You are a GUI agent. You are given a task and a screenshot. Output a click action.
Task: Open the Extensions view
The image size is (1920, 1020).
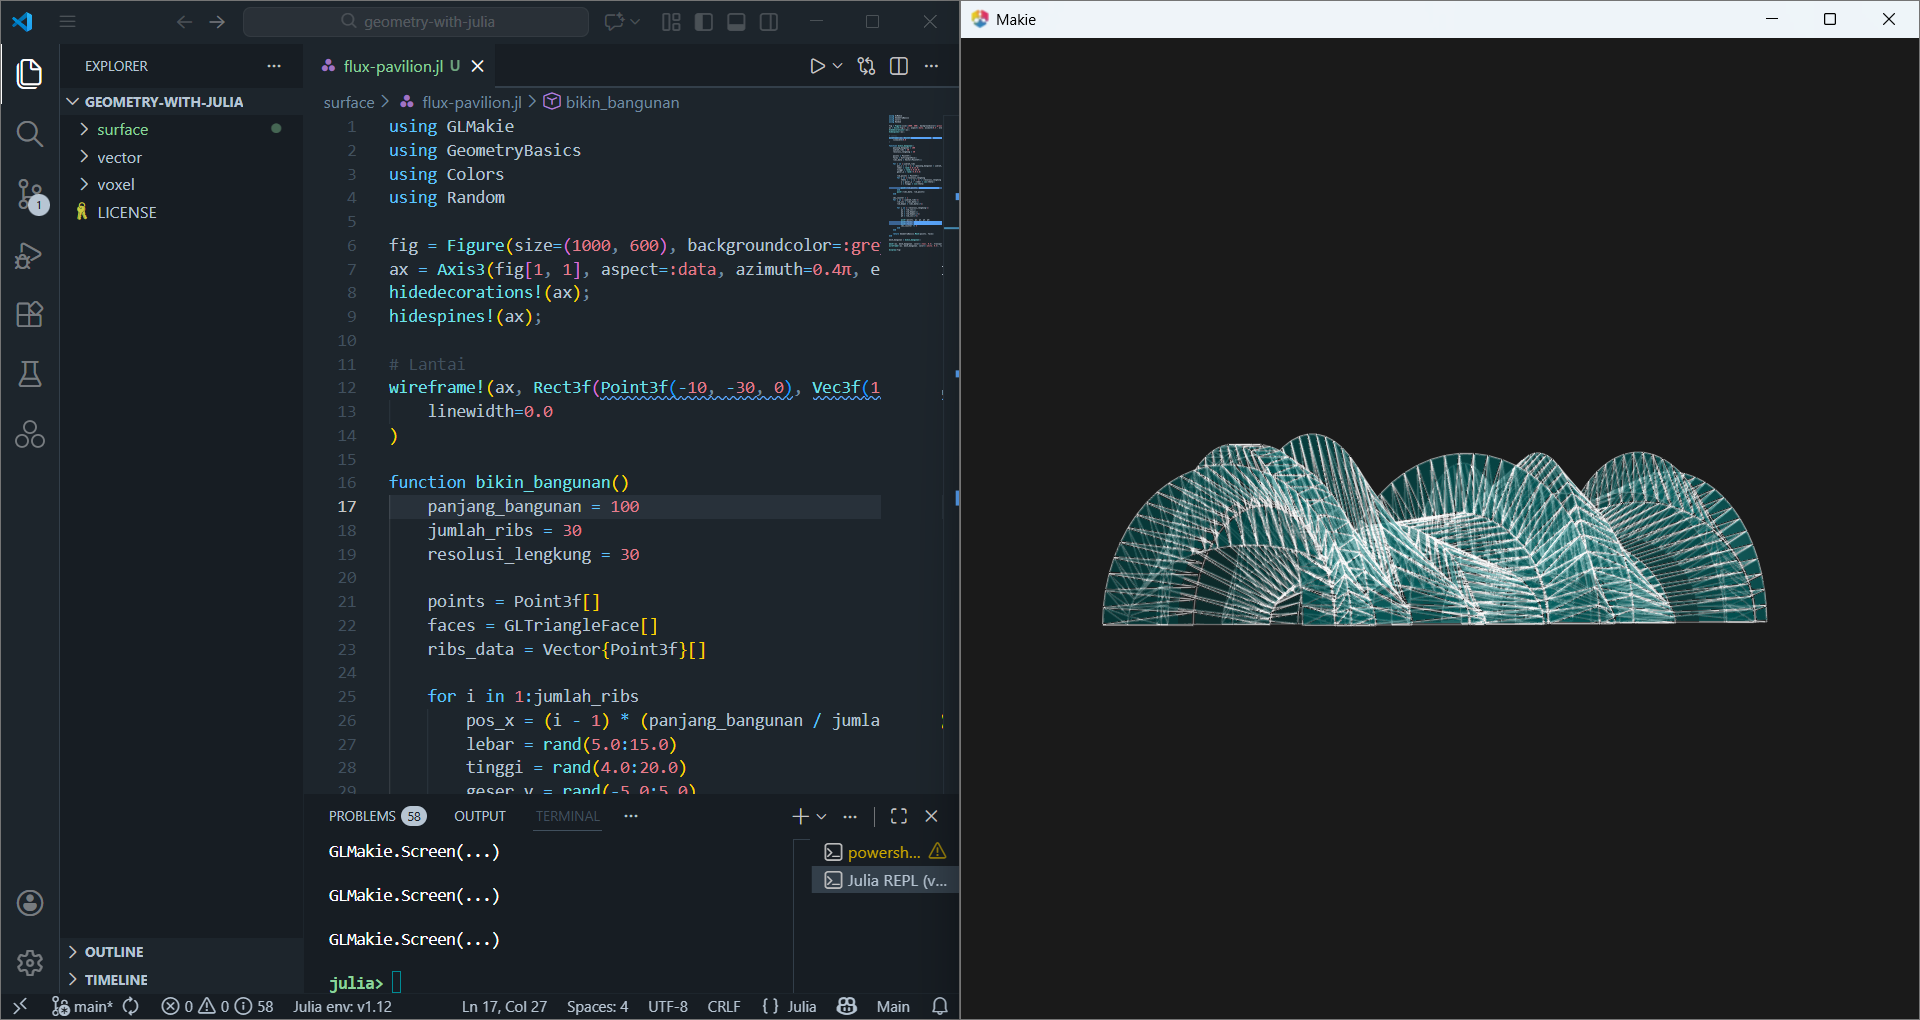click(30, 315)
